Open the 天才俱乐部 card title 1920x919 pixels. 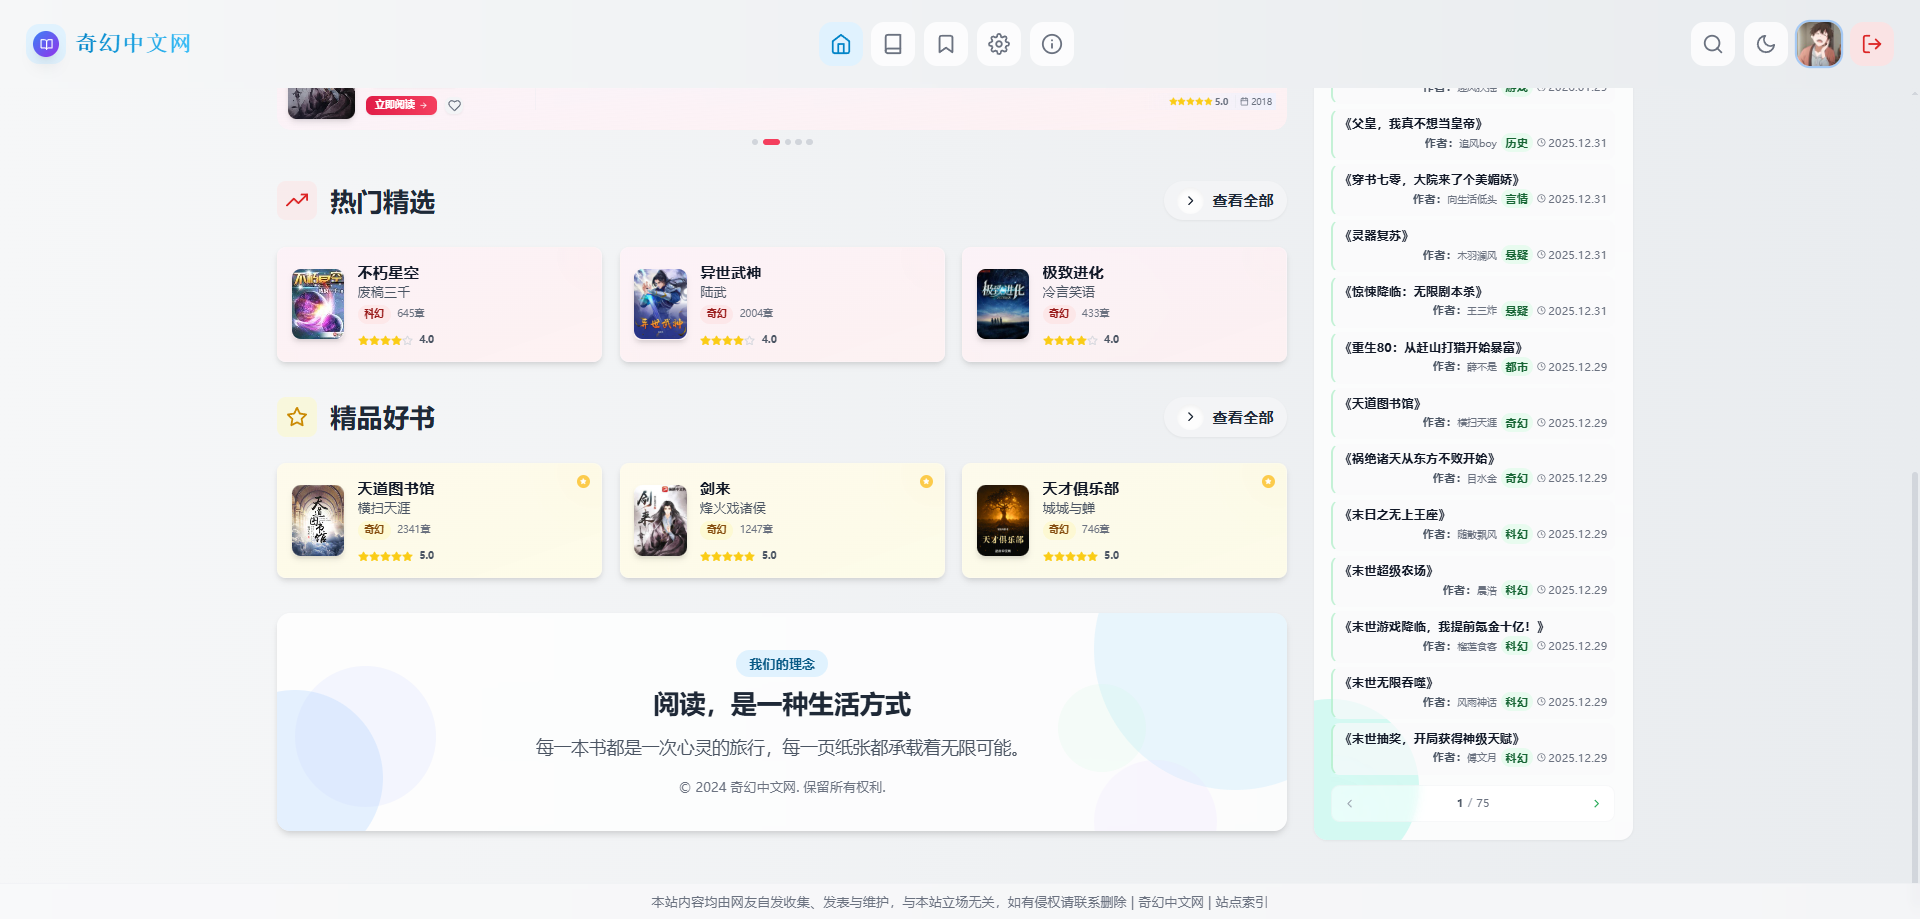(1080, 489)
